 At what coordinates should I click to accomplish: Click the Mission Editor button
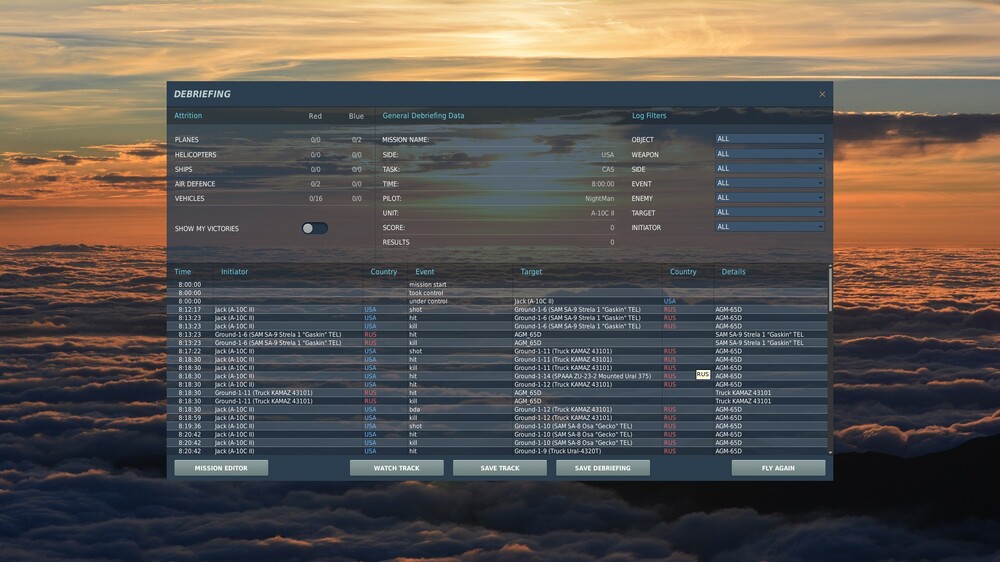221,468
